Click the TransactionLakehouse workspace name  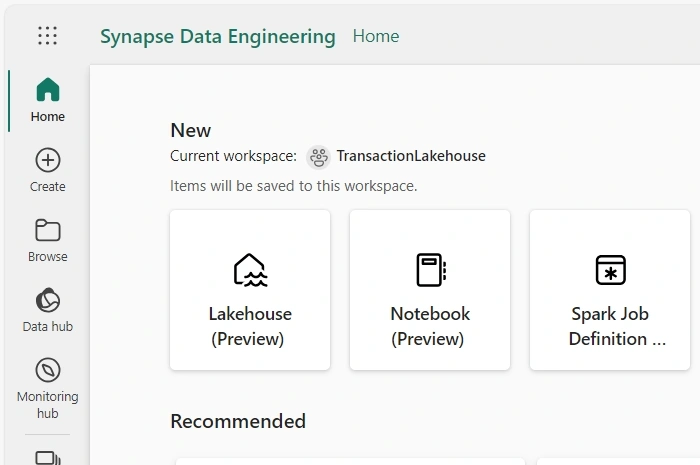[x=411, y=156]
